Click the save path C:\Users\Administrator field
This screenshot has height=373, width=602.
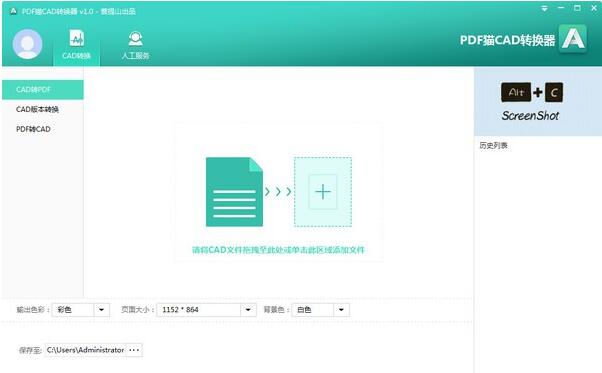85,350
